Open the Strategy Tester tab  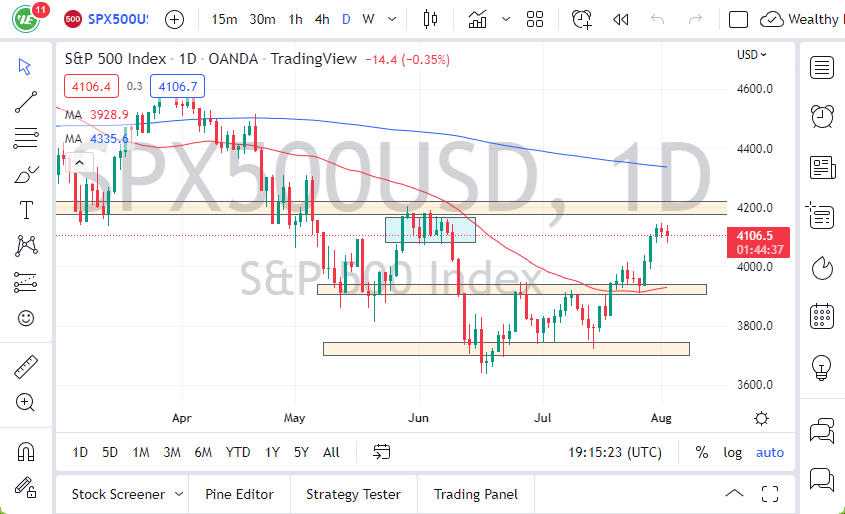point(353,494)
